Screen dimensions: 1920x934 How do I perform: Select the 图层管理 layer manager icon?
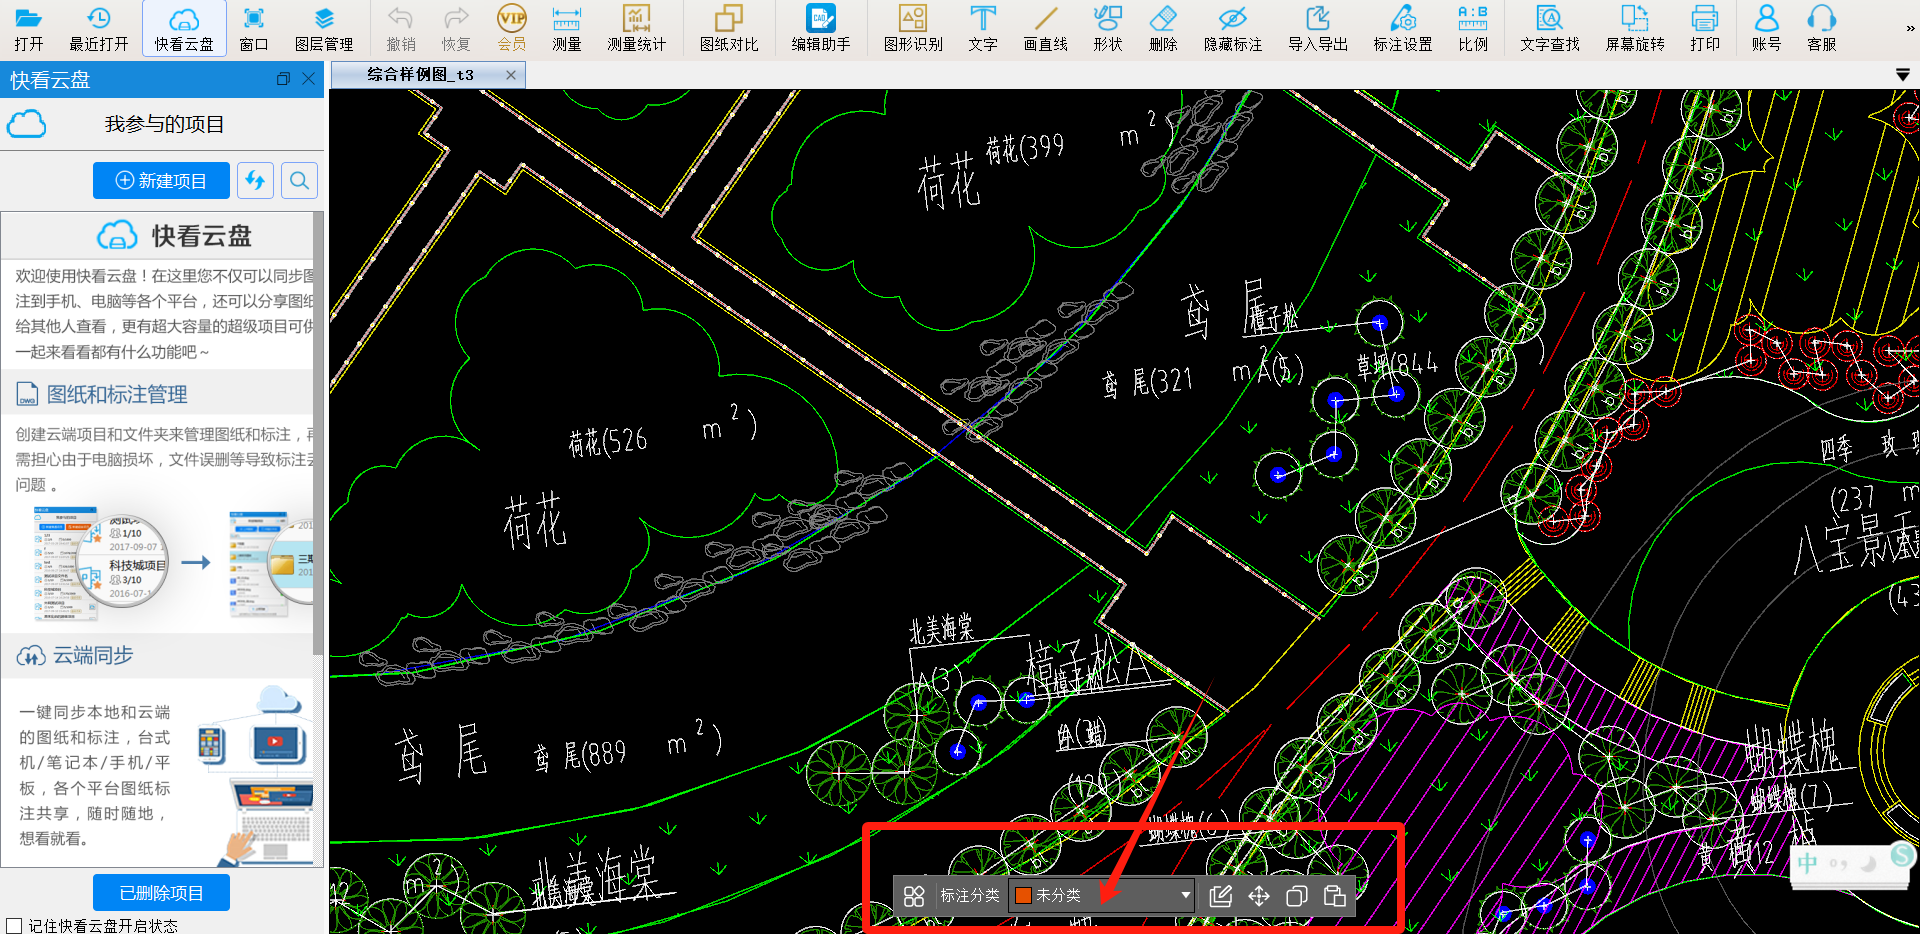(x=324, y=28)
